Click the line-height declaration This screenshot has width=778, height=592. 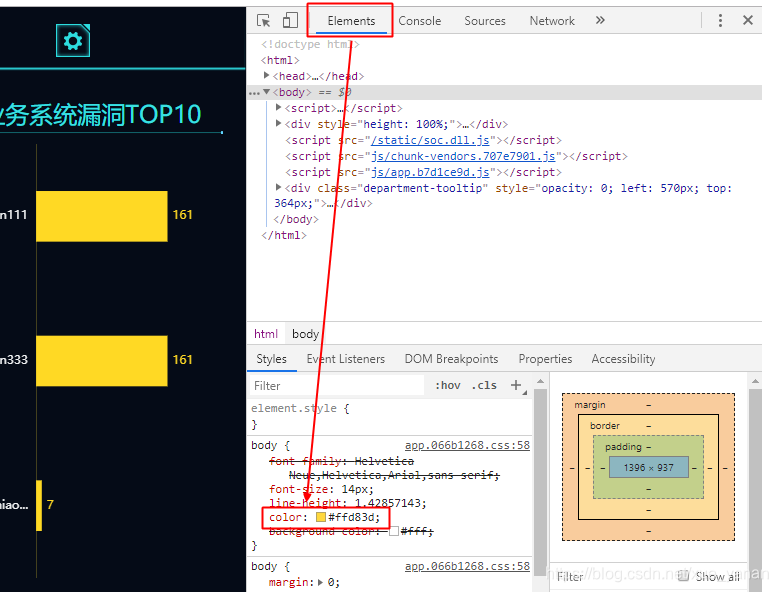tap(347, 503)
